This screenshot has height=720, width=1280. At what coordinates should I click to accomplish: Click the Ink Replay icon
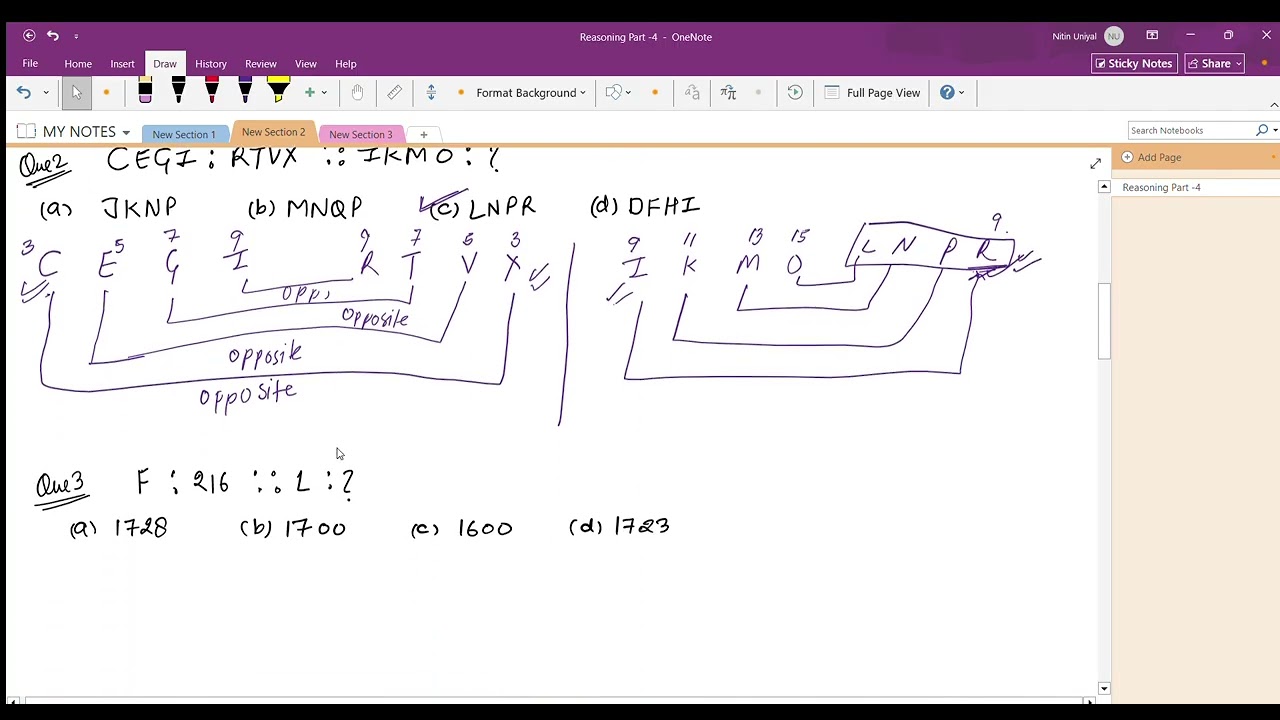pos(795,93)
